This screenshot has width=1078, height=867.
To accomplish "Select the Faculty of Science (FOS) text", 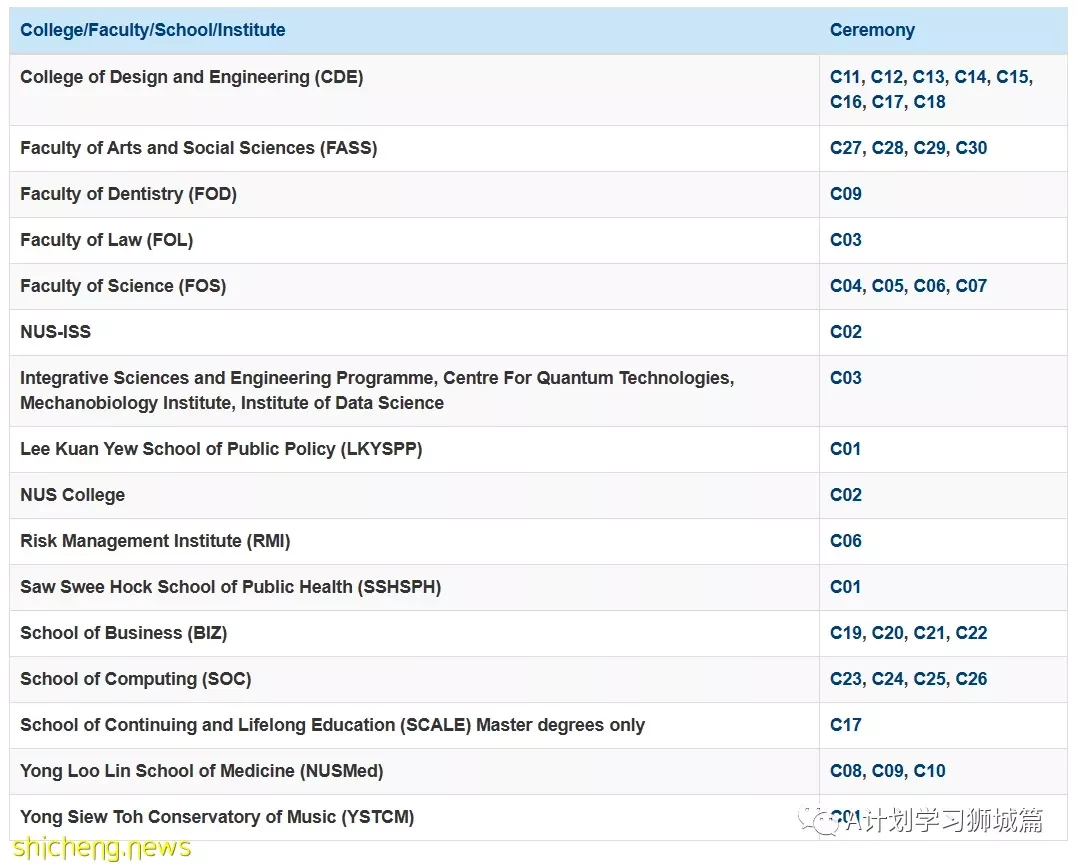I will [123, 286].
